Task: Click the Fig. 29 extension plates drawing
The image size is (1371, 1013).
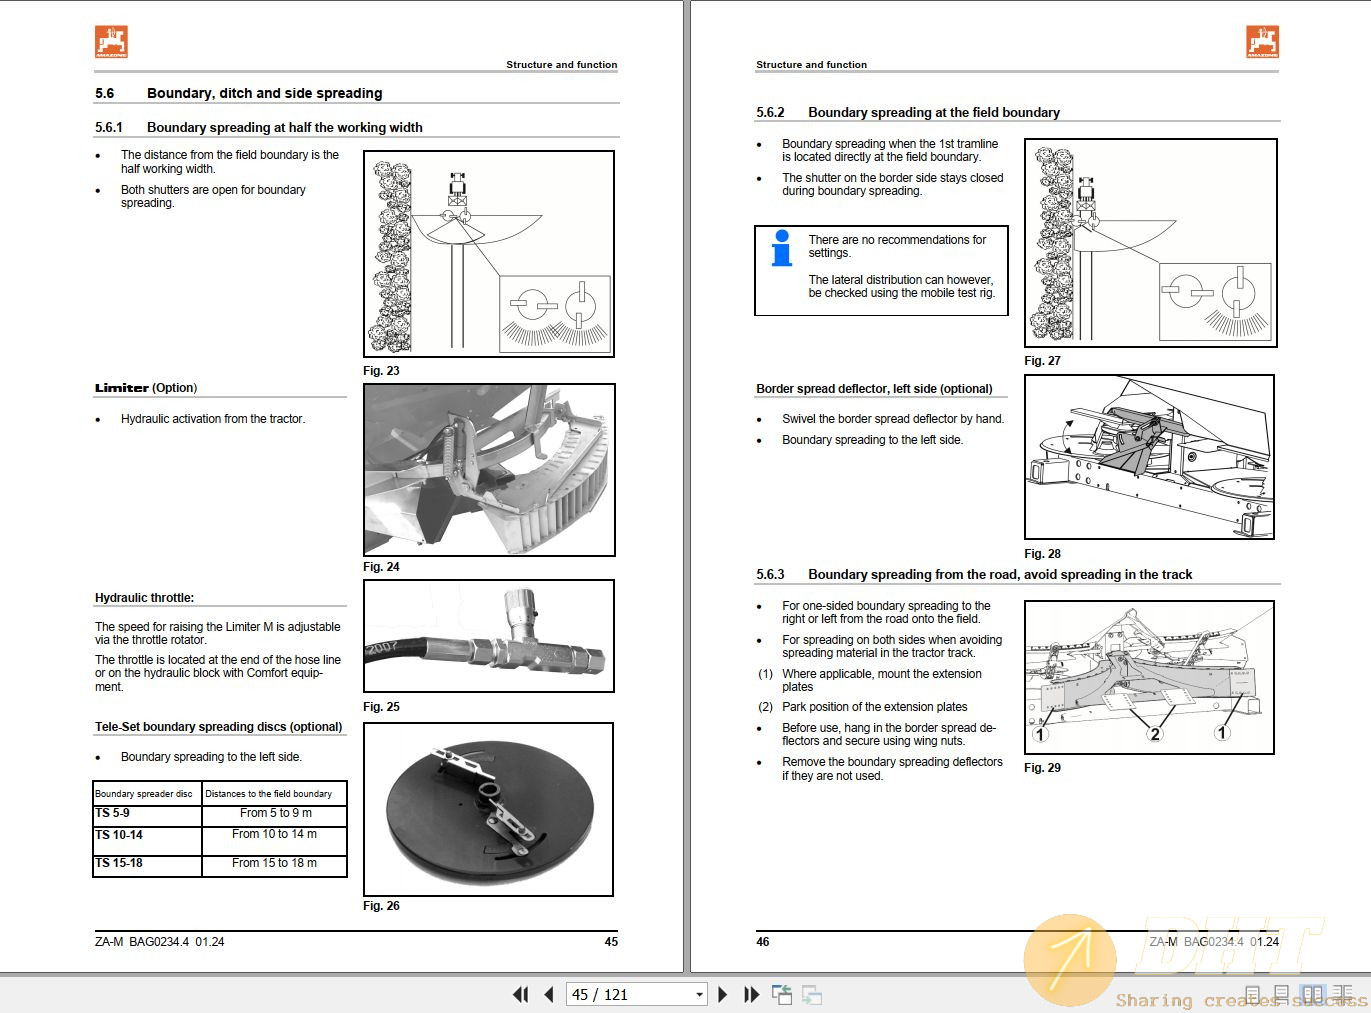Action: (1150, 677)
